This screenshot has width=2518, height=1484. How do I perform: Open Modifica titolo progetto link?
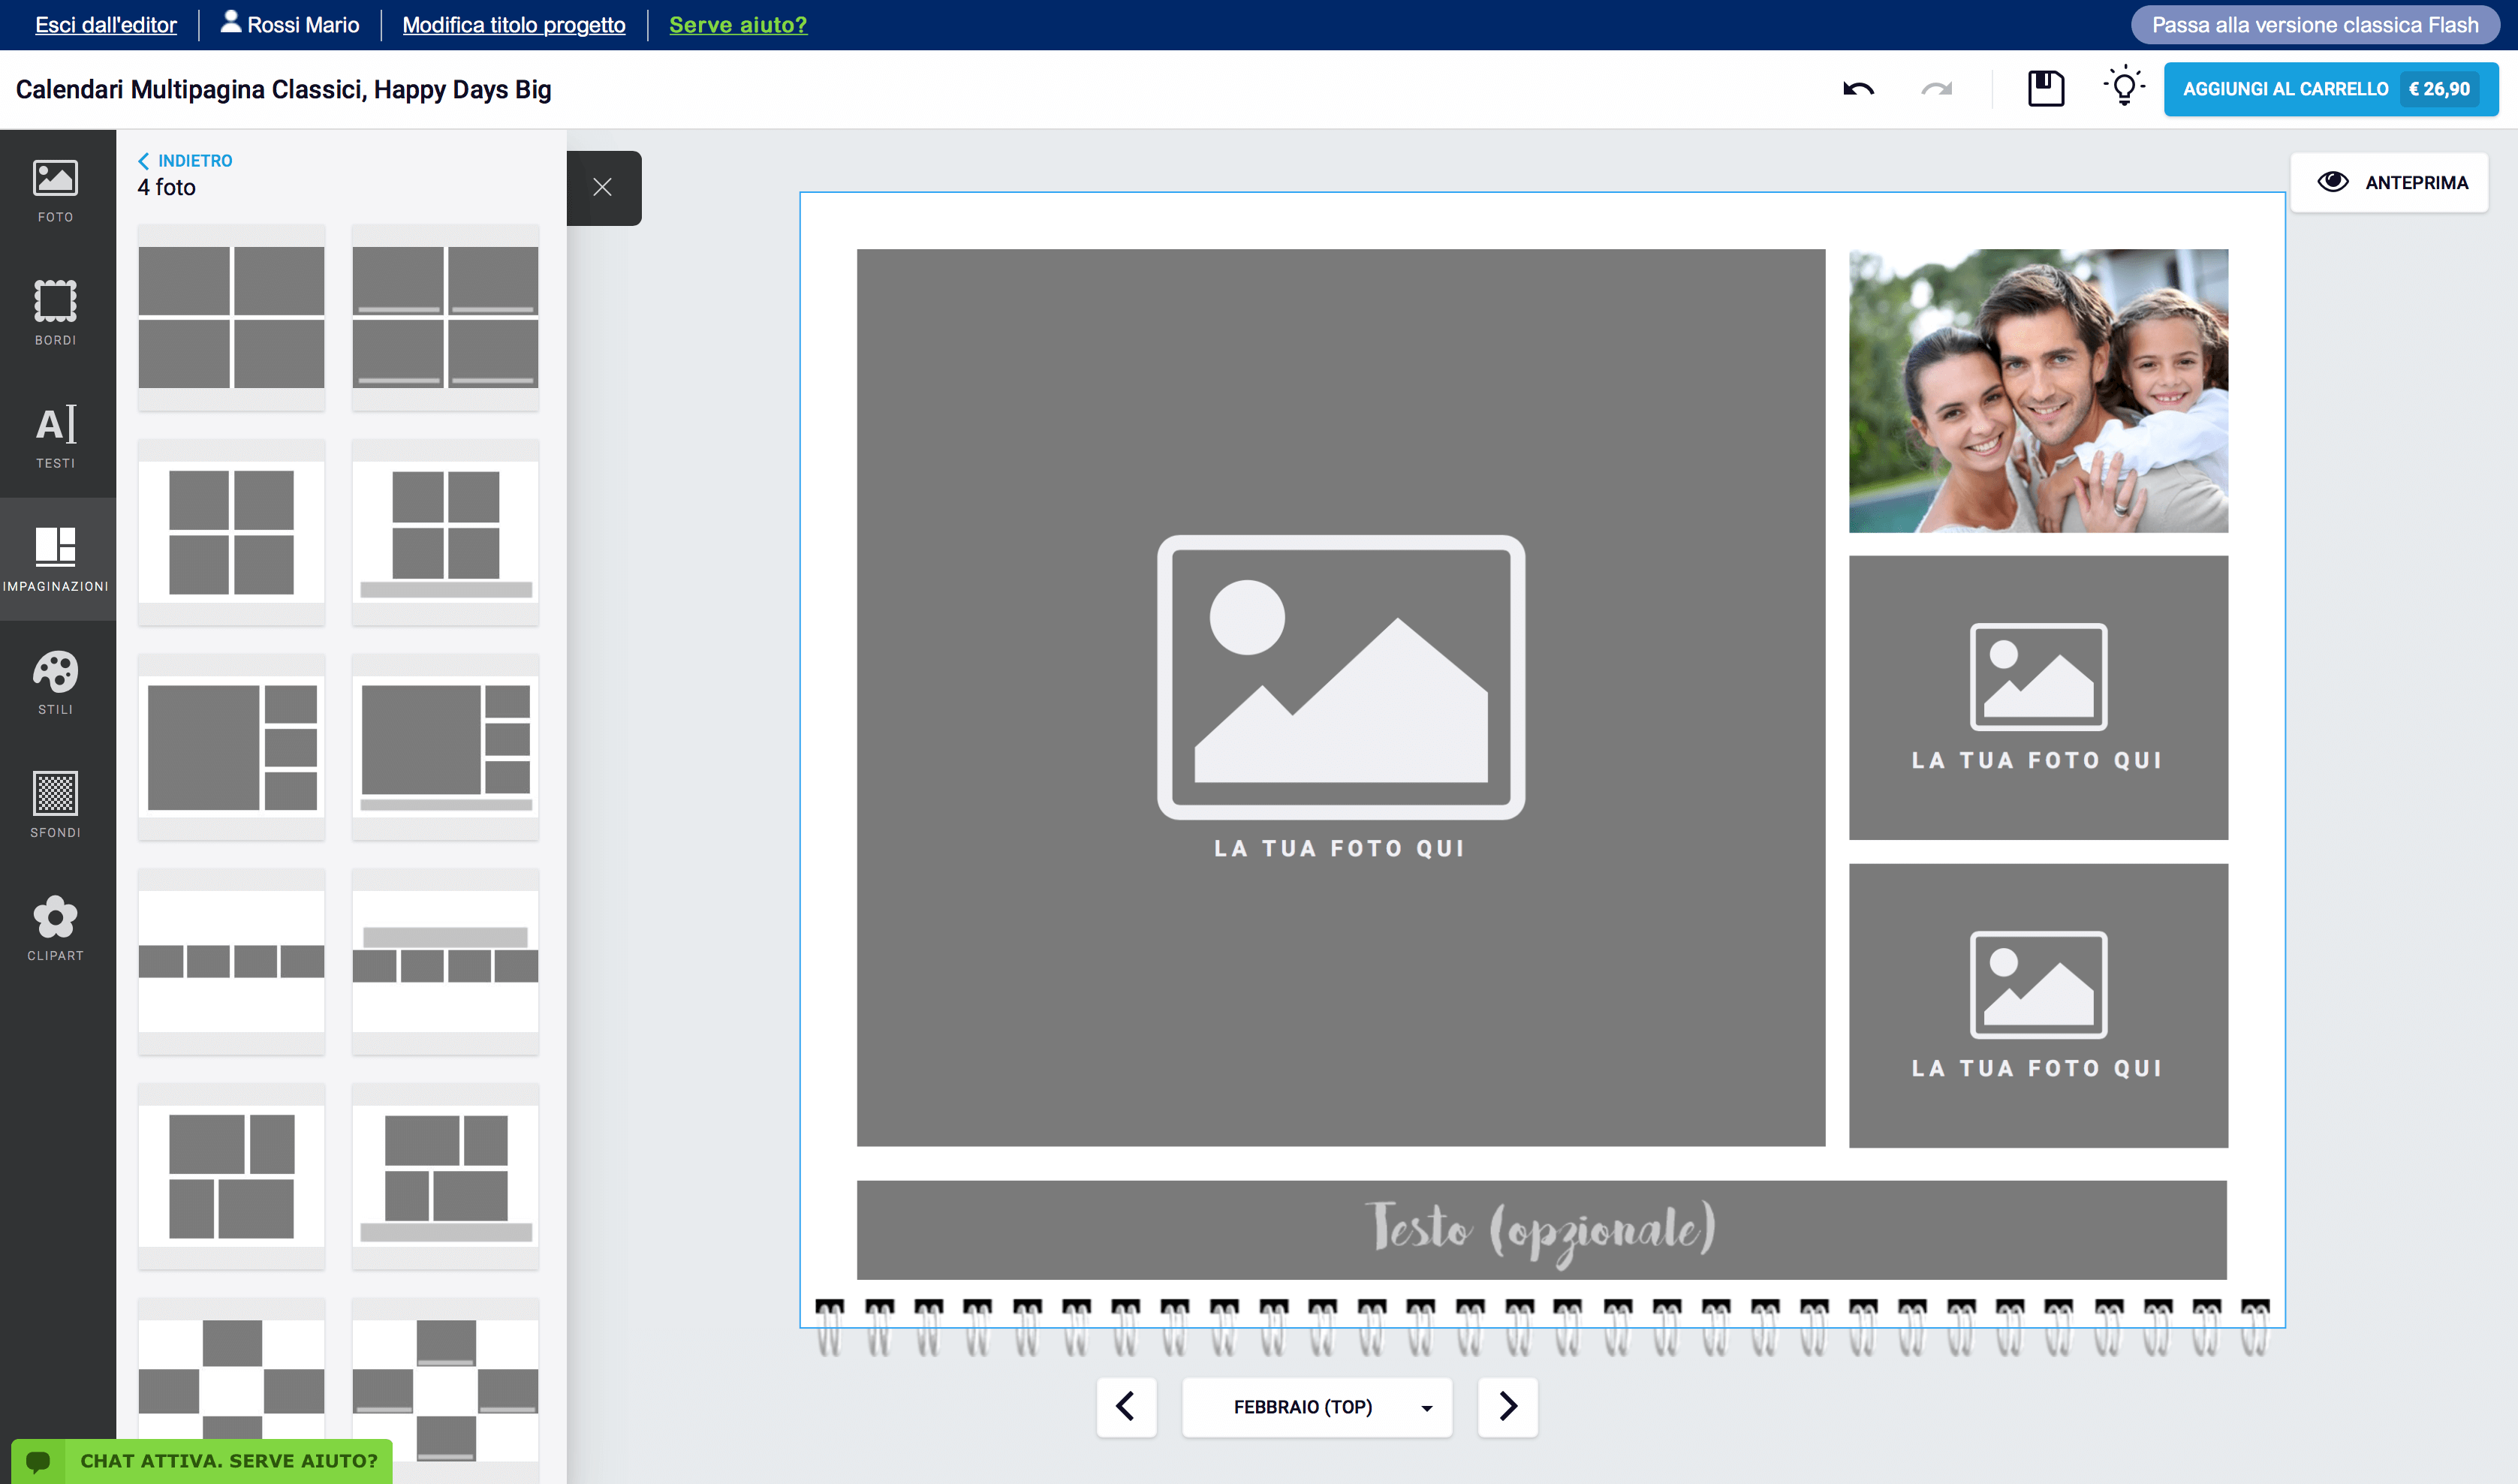(x=514, y=25)
